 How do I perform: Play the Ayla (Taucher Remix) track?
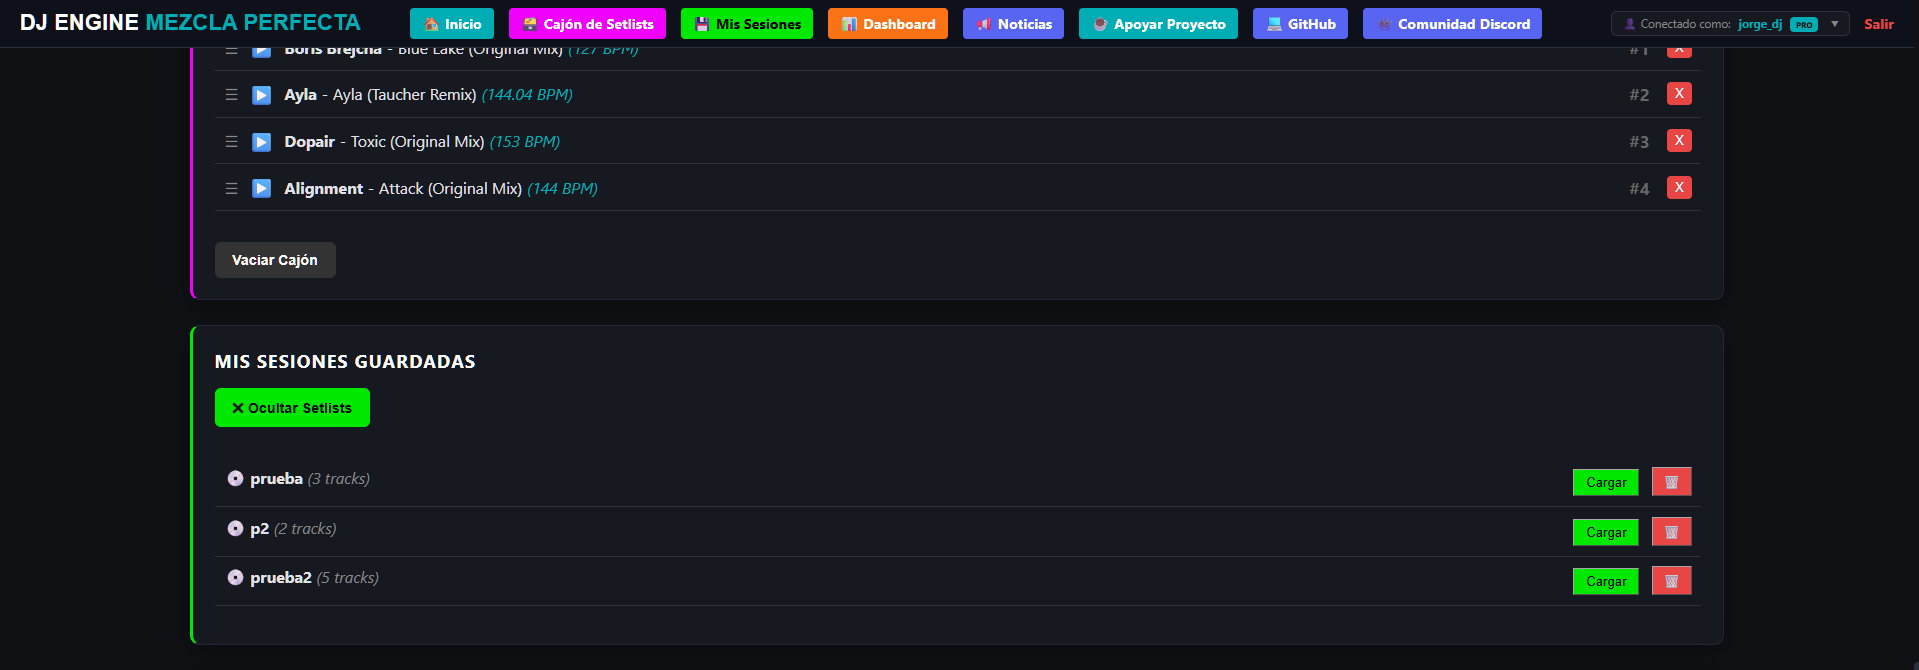click(261, 95)
